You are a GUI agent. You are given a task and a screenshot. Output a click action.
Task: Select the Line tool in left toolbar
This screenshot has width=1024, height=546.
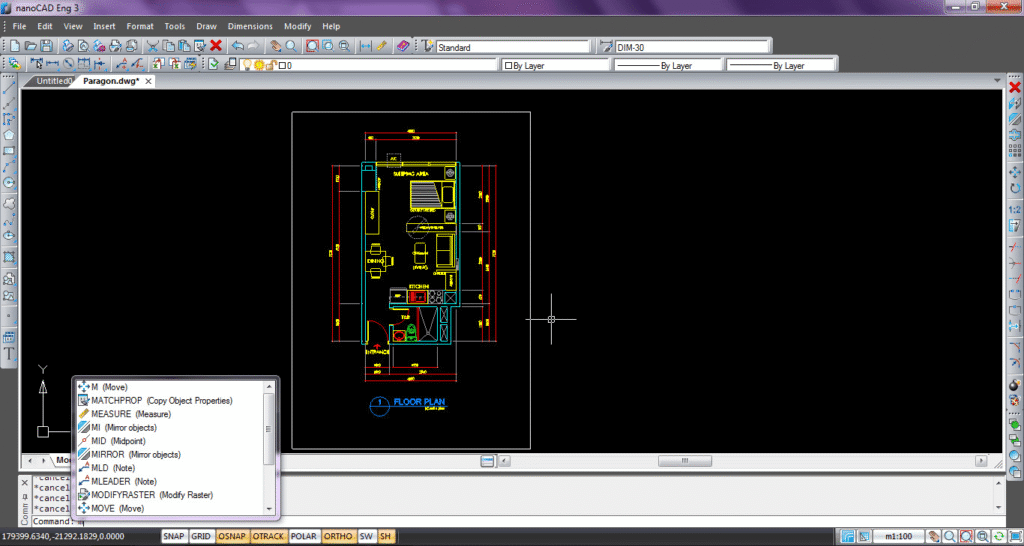click(x=9, y=86)
